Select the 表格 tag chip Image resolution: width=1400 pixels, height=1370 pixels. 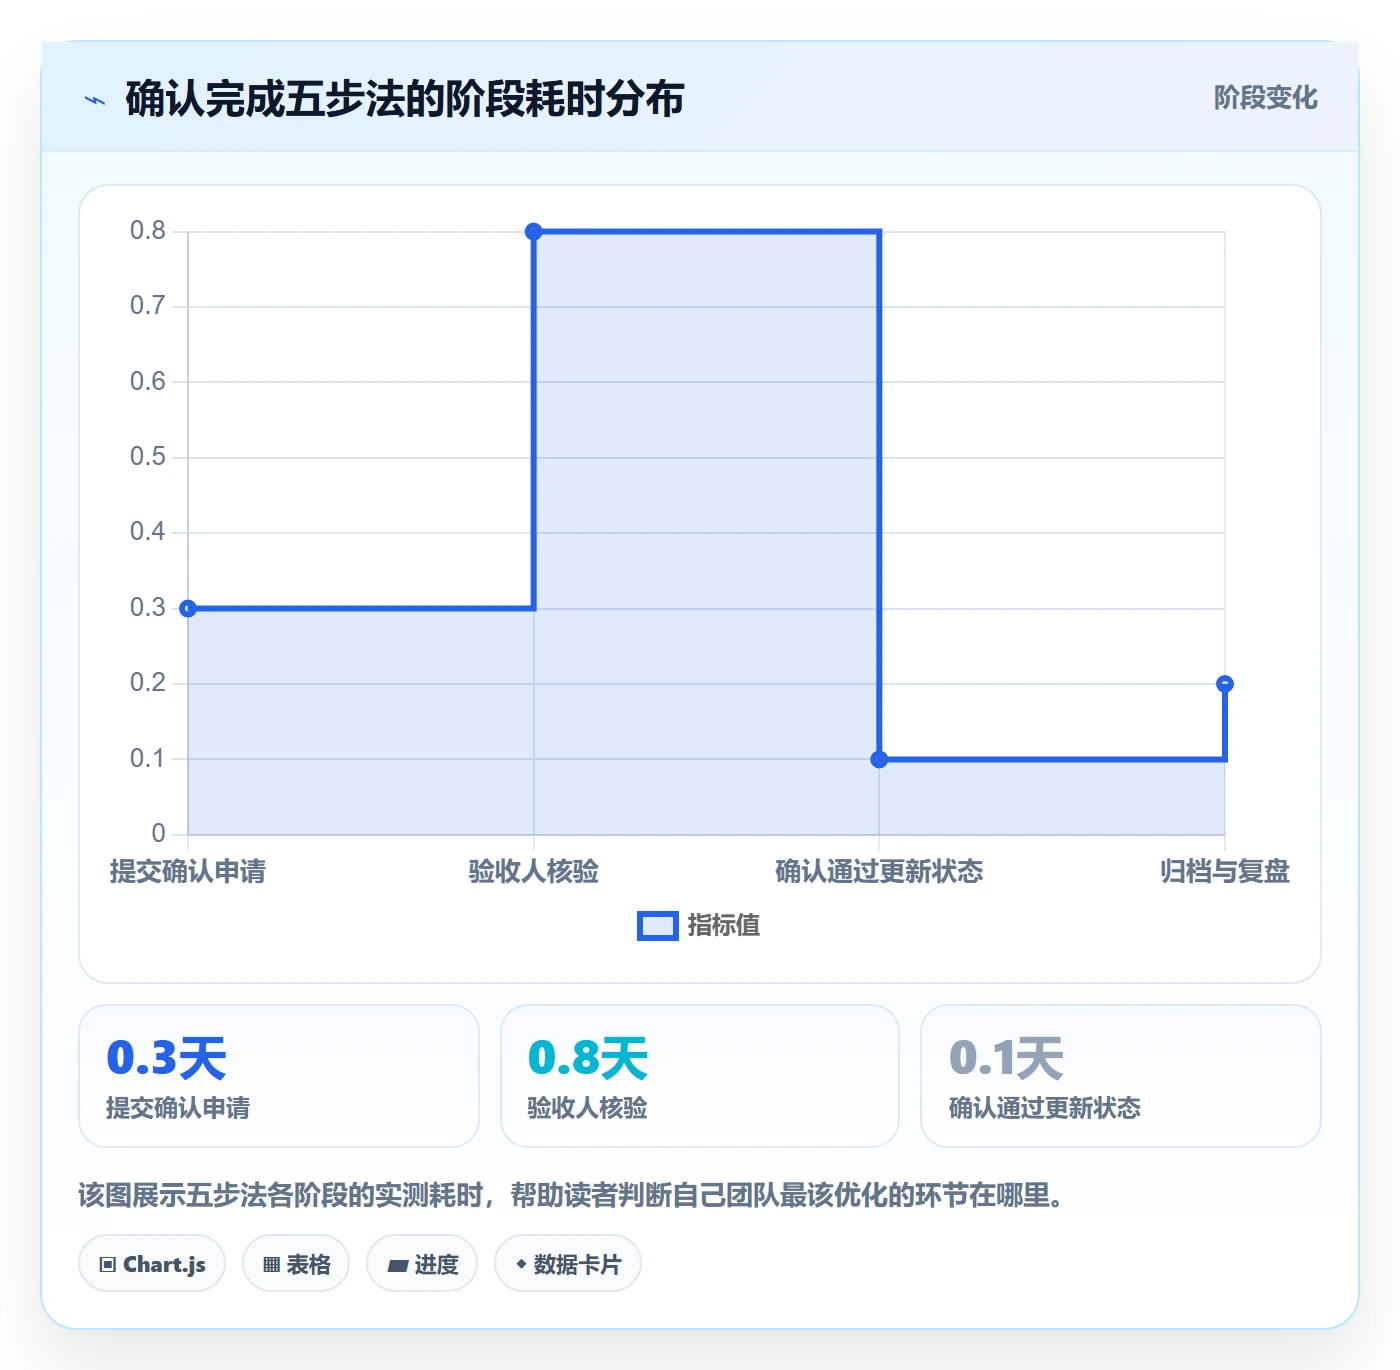pyautogui.click(x=296, y=1264)
